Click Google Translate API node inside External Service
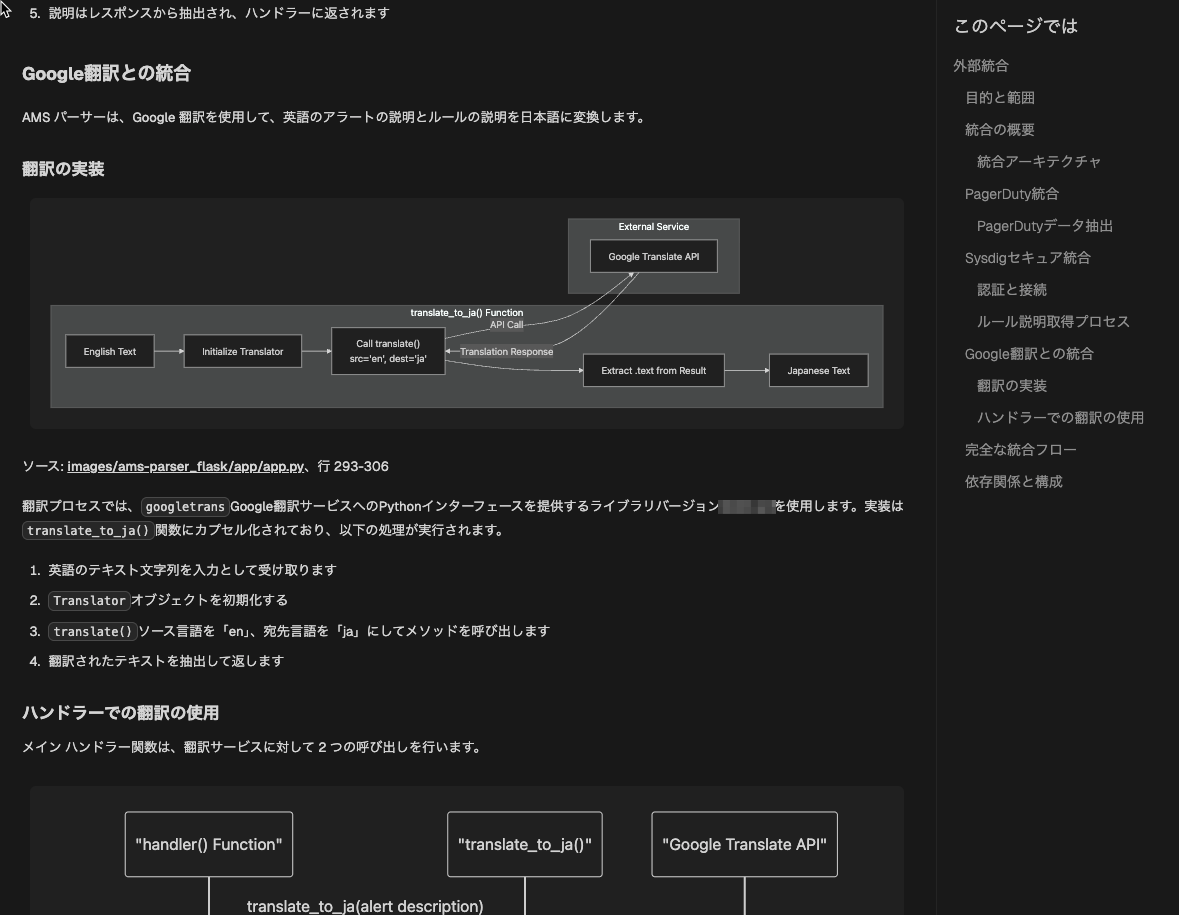This screenshot has height=915, width=1179. tap(653, 256)
